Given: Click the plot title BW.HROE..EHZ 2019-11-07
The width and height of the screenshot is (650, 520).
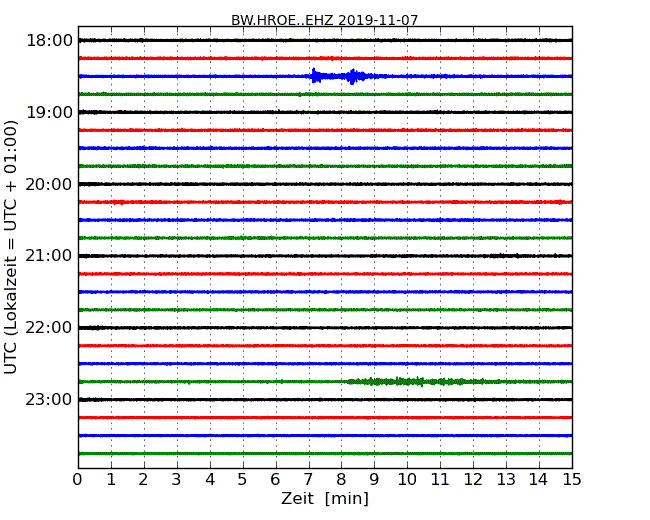Looking at the screenshot, I should (324, 20).
